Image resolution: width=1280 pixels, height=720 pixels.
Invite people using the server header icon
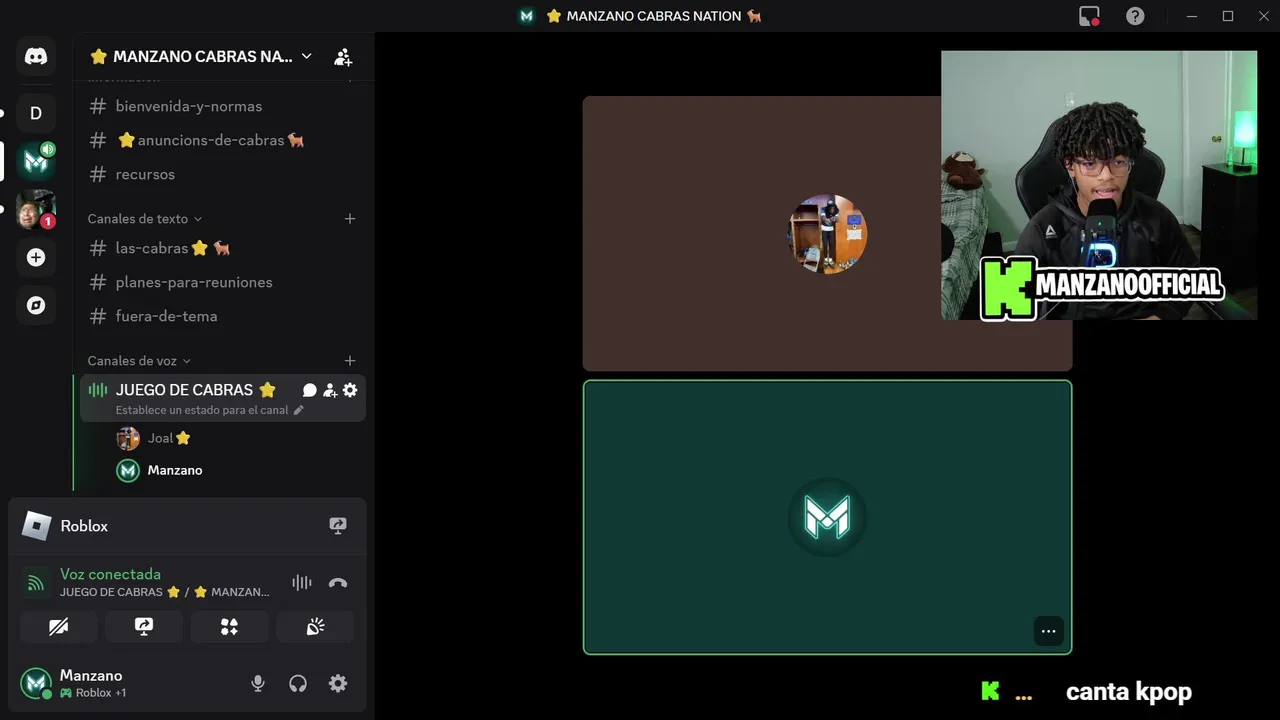point(343,57)
